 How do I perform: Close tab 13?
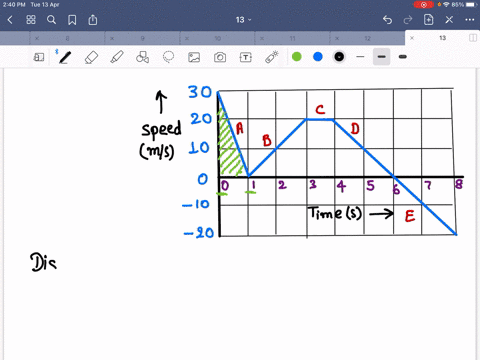(412, 38)
